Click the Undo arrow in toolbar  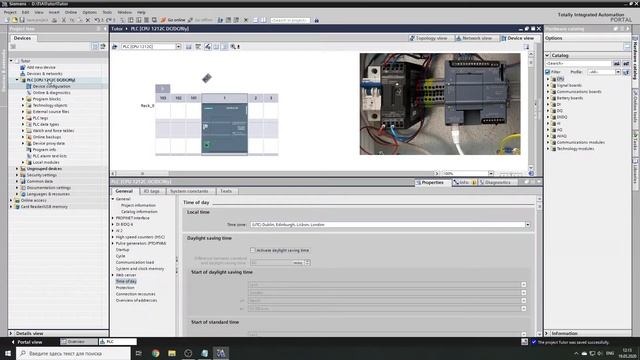click(97, 20)
